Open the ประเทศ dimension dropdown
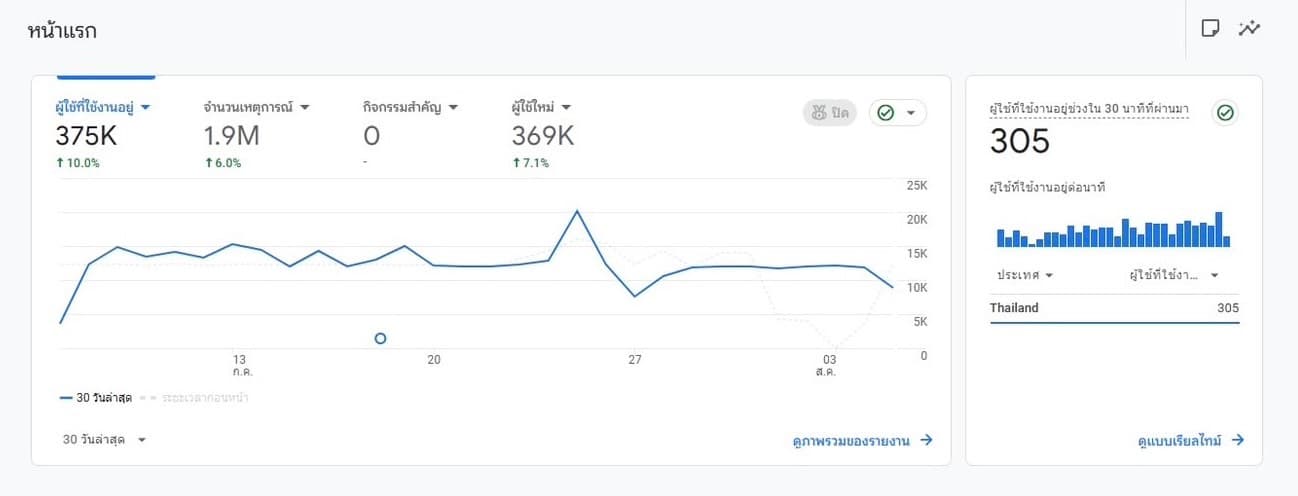This screenshot has width=1298, height=496. pos(1025,275)
